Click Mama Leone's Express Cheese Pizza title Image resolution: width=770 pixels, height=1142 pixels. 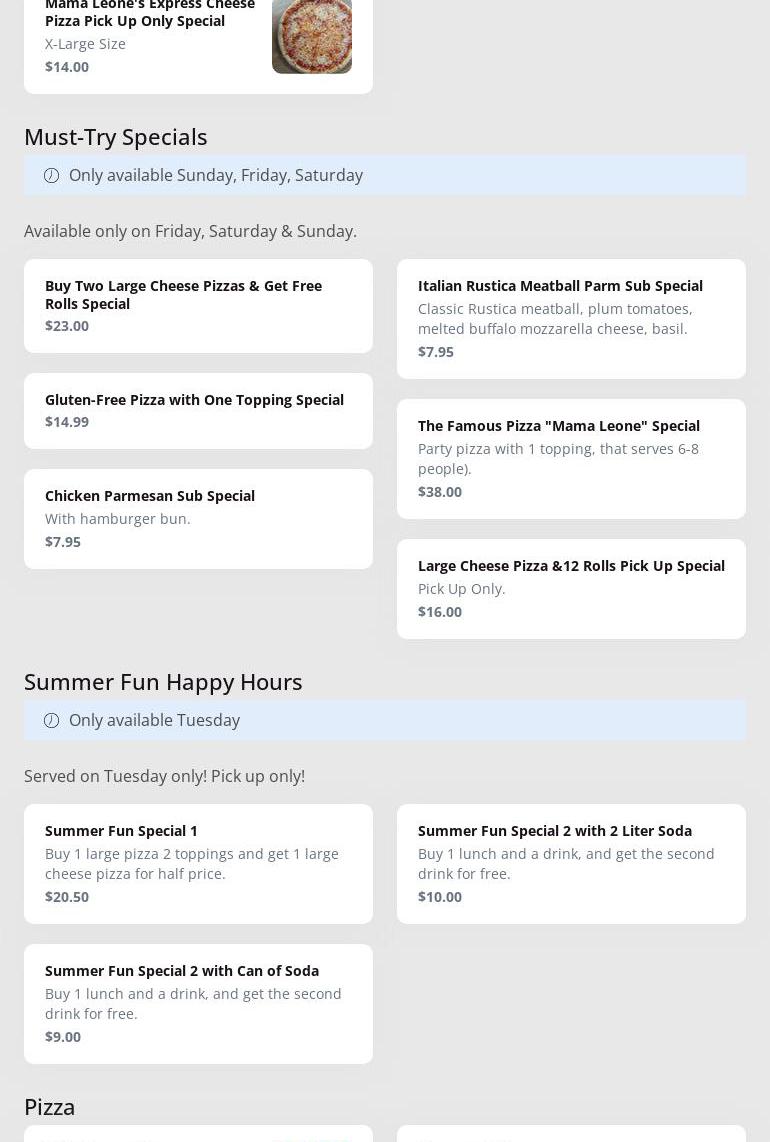pyautogui.click(x=149, y=13)
